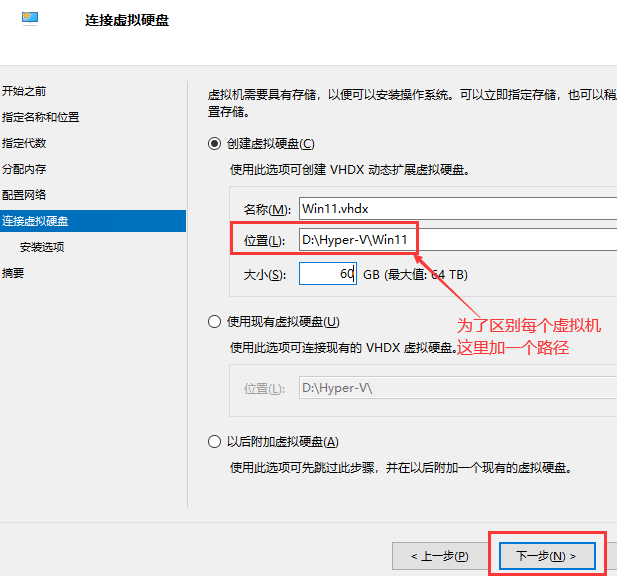Focus the disk size field showing 60
This screenshot has height=576, width=617.
[327, 274]
